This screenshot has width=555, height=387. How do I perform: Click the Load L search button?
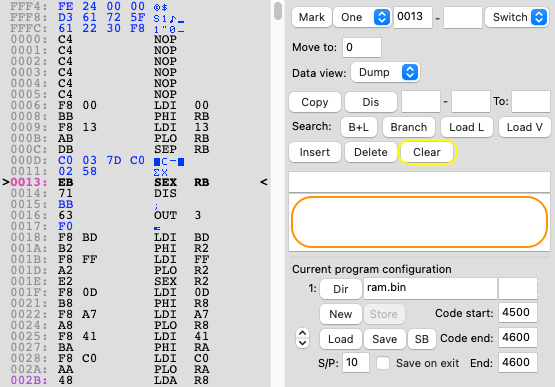coord(467,127)
